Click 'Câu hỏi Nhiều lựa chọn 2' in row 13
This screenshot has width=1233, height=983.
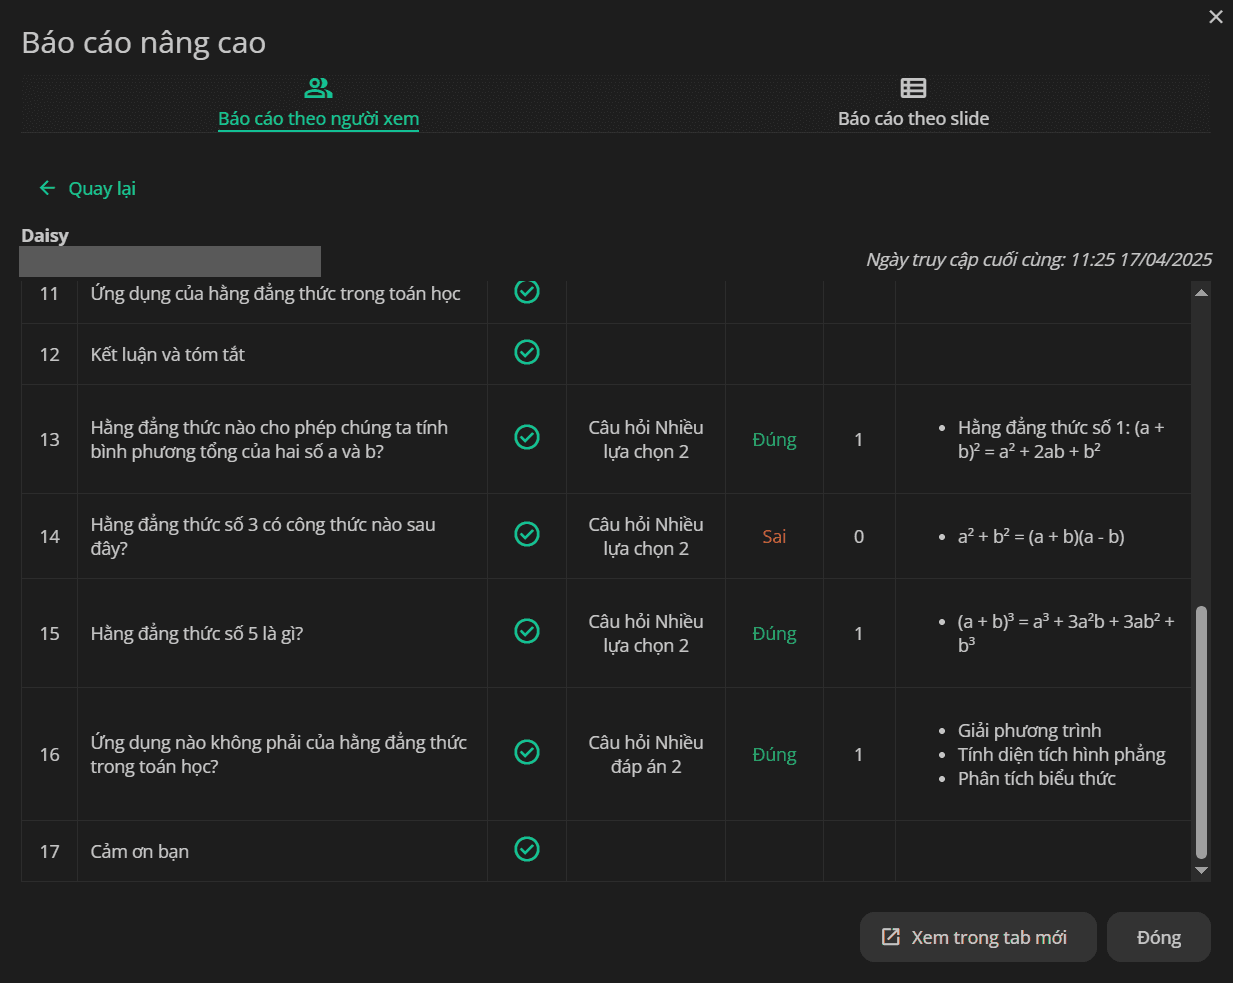click(646, 439)
